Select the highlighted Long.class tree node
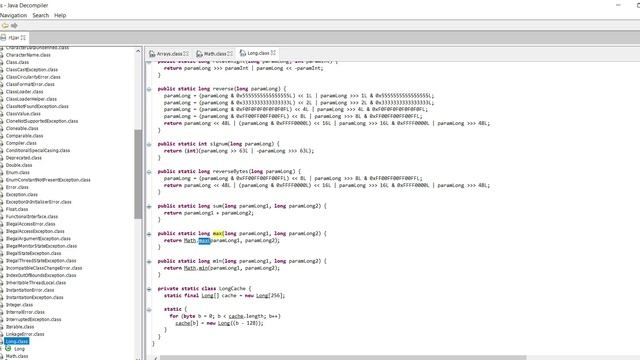Image resolution: width=640 pixels, height=360 pixels. tap(17, 341)
